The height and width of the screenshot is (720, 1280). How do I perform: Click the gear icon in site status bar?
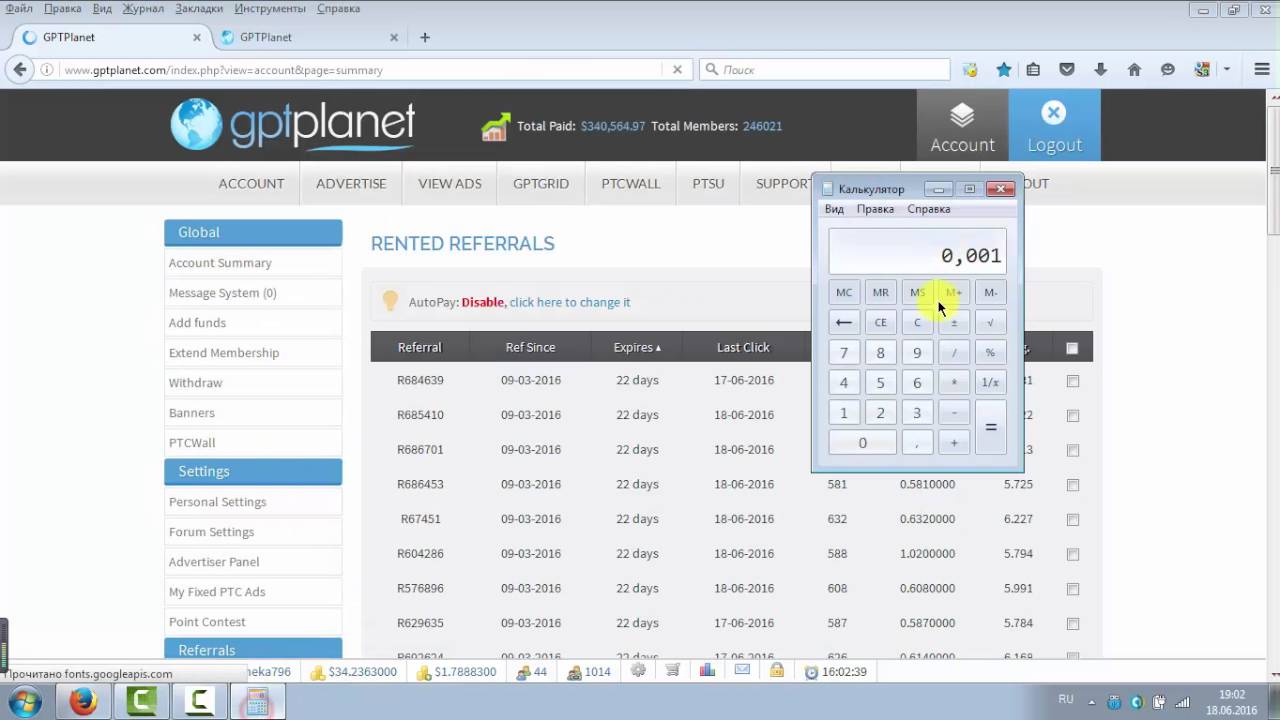pos(638,671)
